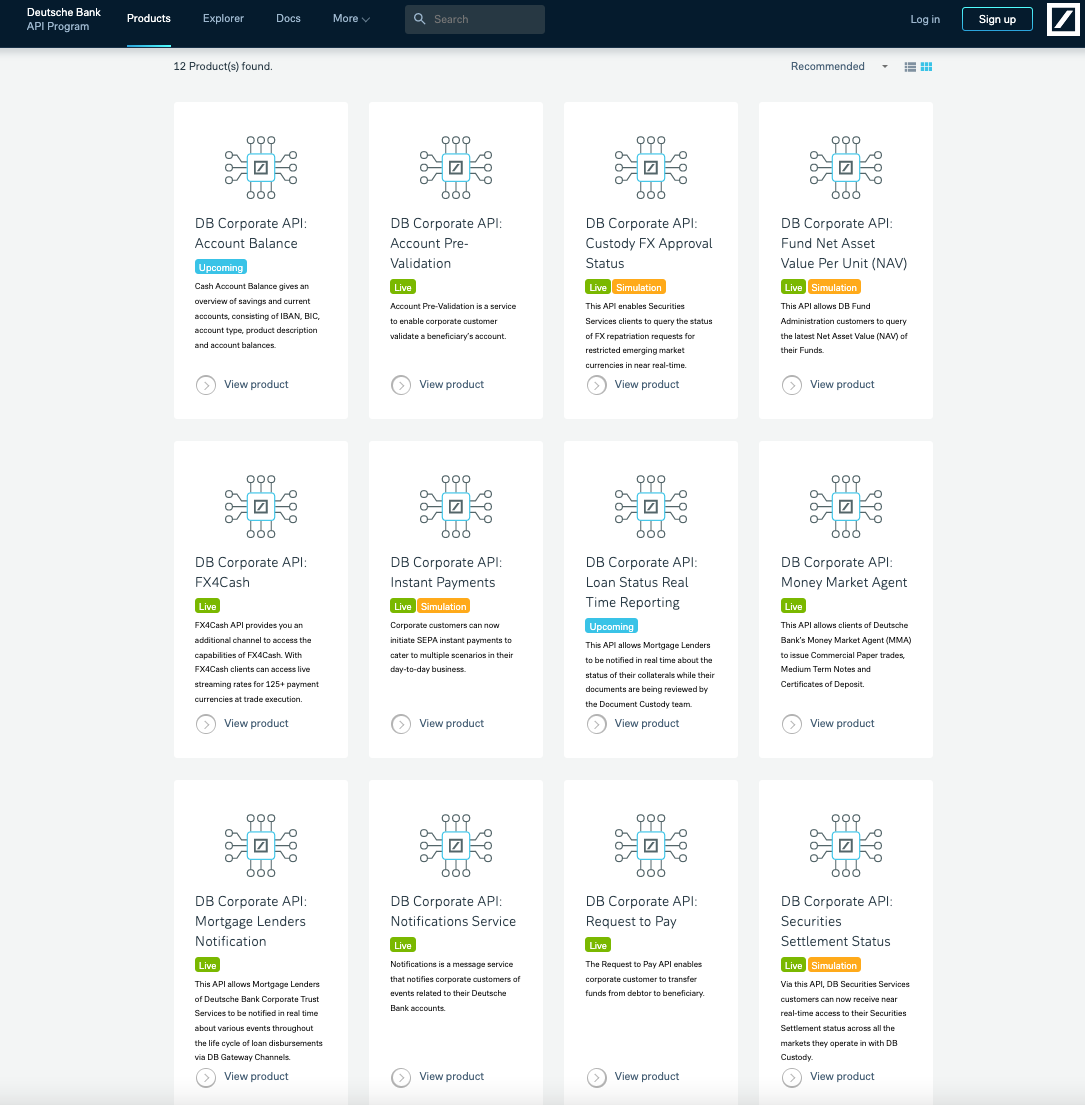Click the chip illustration on Money Market Agent
Screen dimensions: 1085x1105
pos(845,507)
